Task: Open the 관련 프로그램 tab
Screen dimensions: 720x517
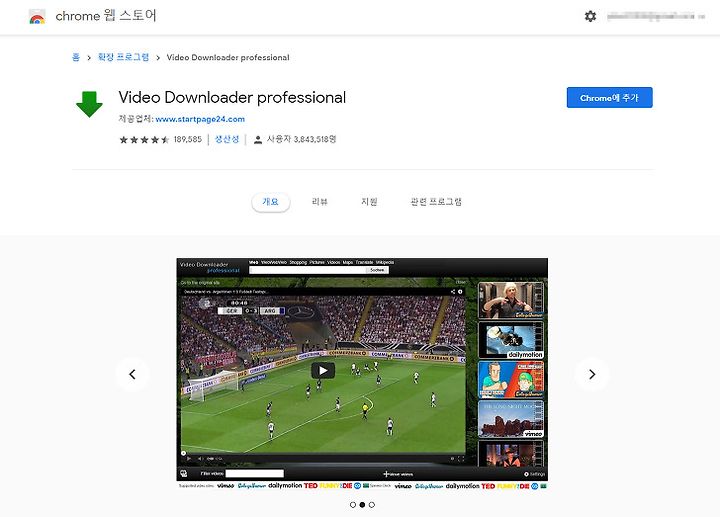Action: click(436, 202)
